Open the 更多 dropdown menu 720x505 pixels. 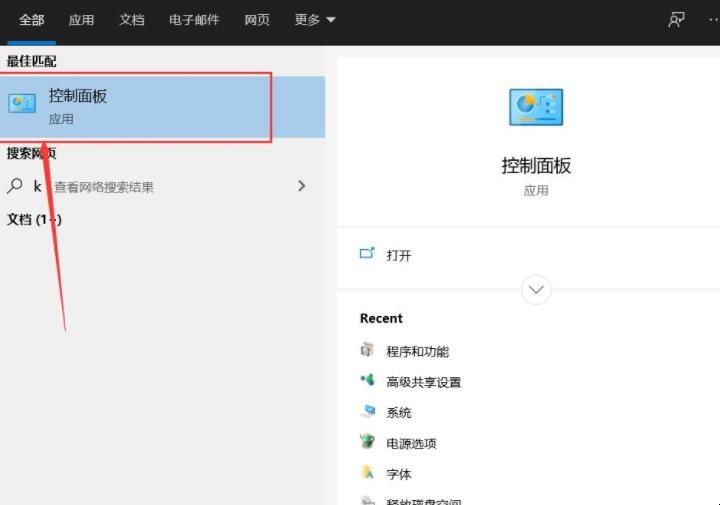click(x=315, y=20)
